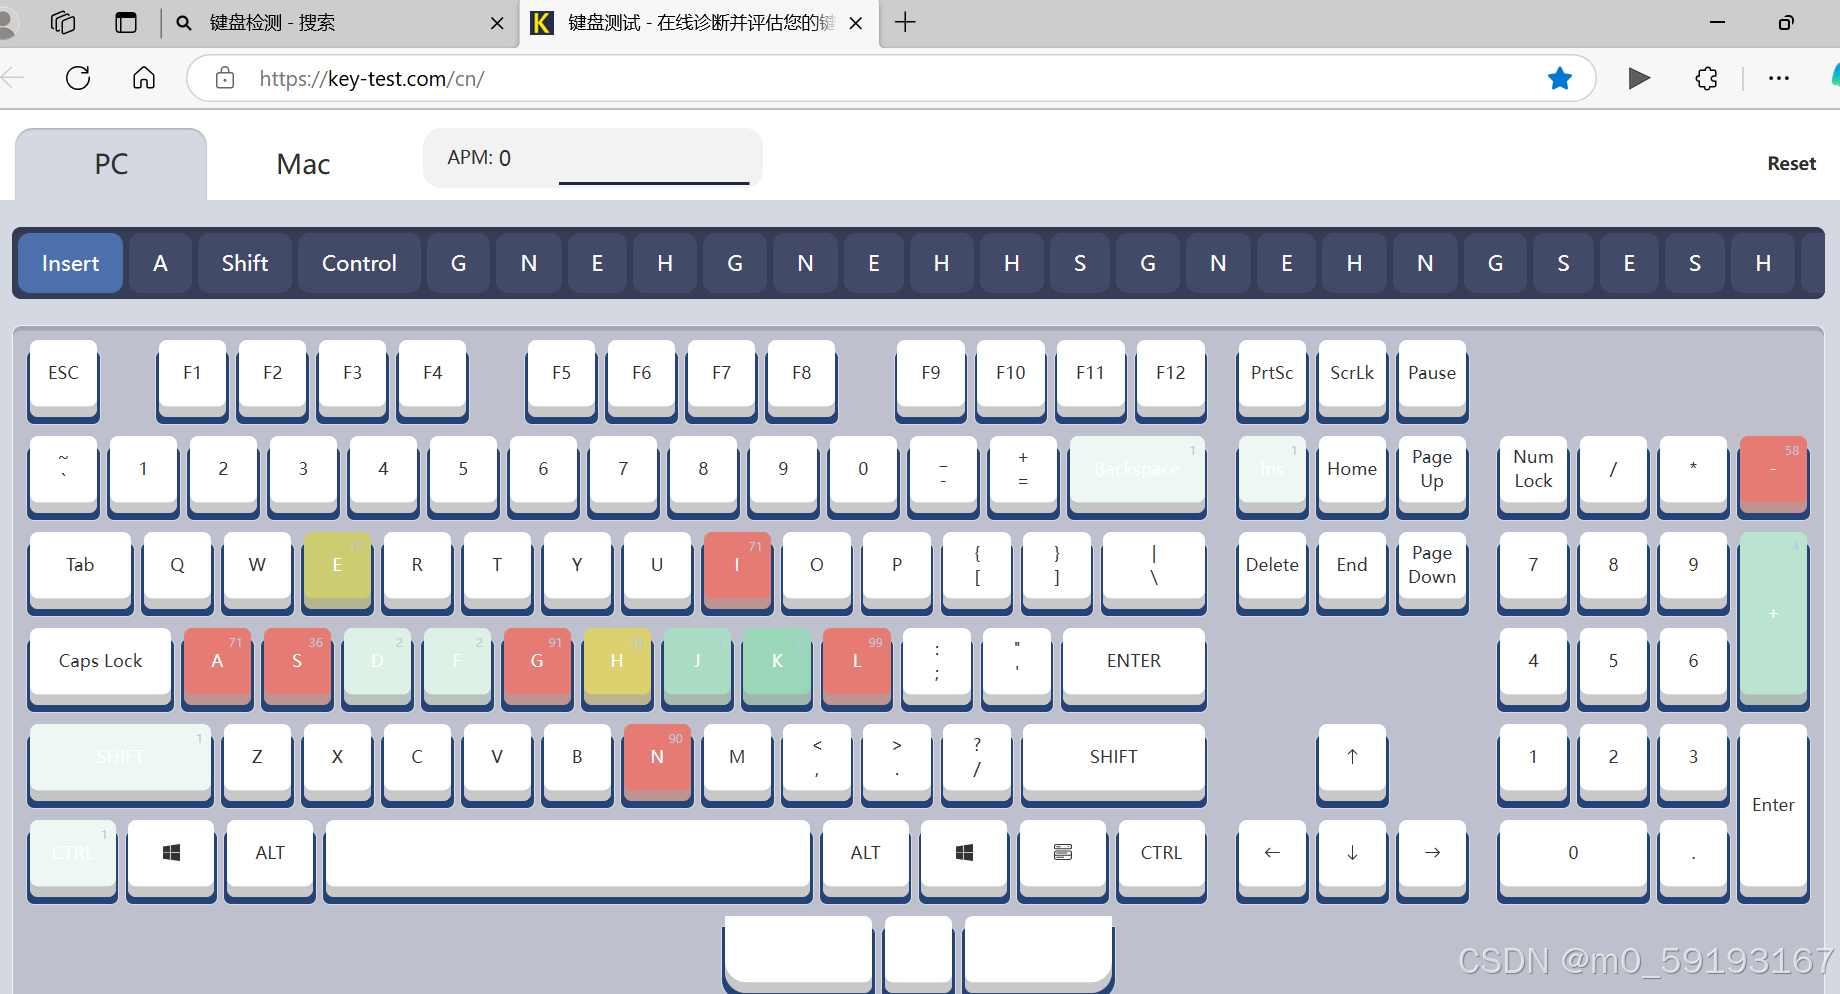Screen dimensions: 1840x994
Task: Select the PC keyboard layout tab
Action: pyautogui.click(x=111, y=164)
